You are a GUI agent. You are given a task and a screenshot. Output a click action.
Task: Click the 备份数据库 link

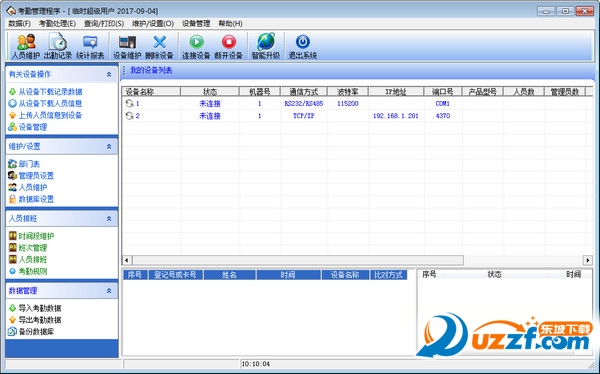click(36, 332)
